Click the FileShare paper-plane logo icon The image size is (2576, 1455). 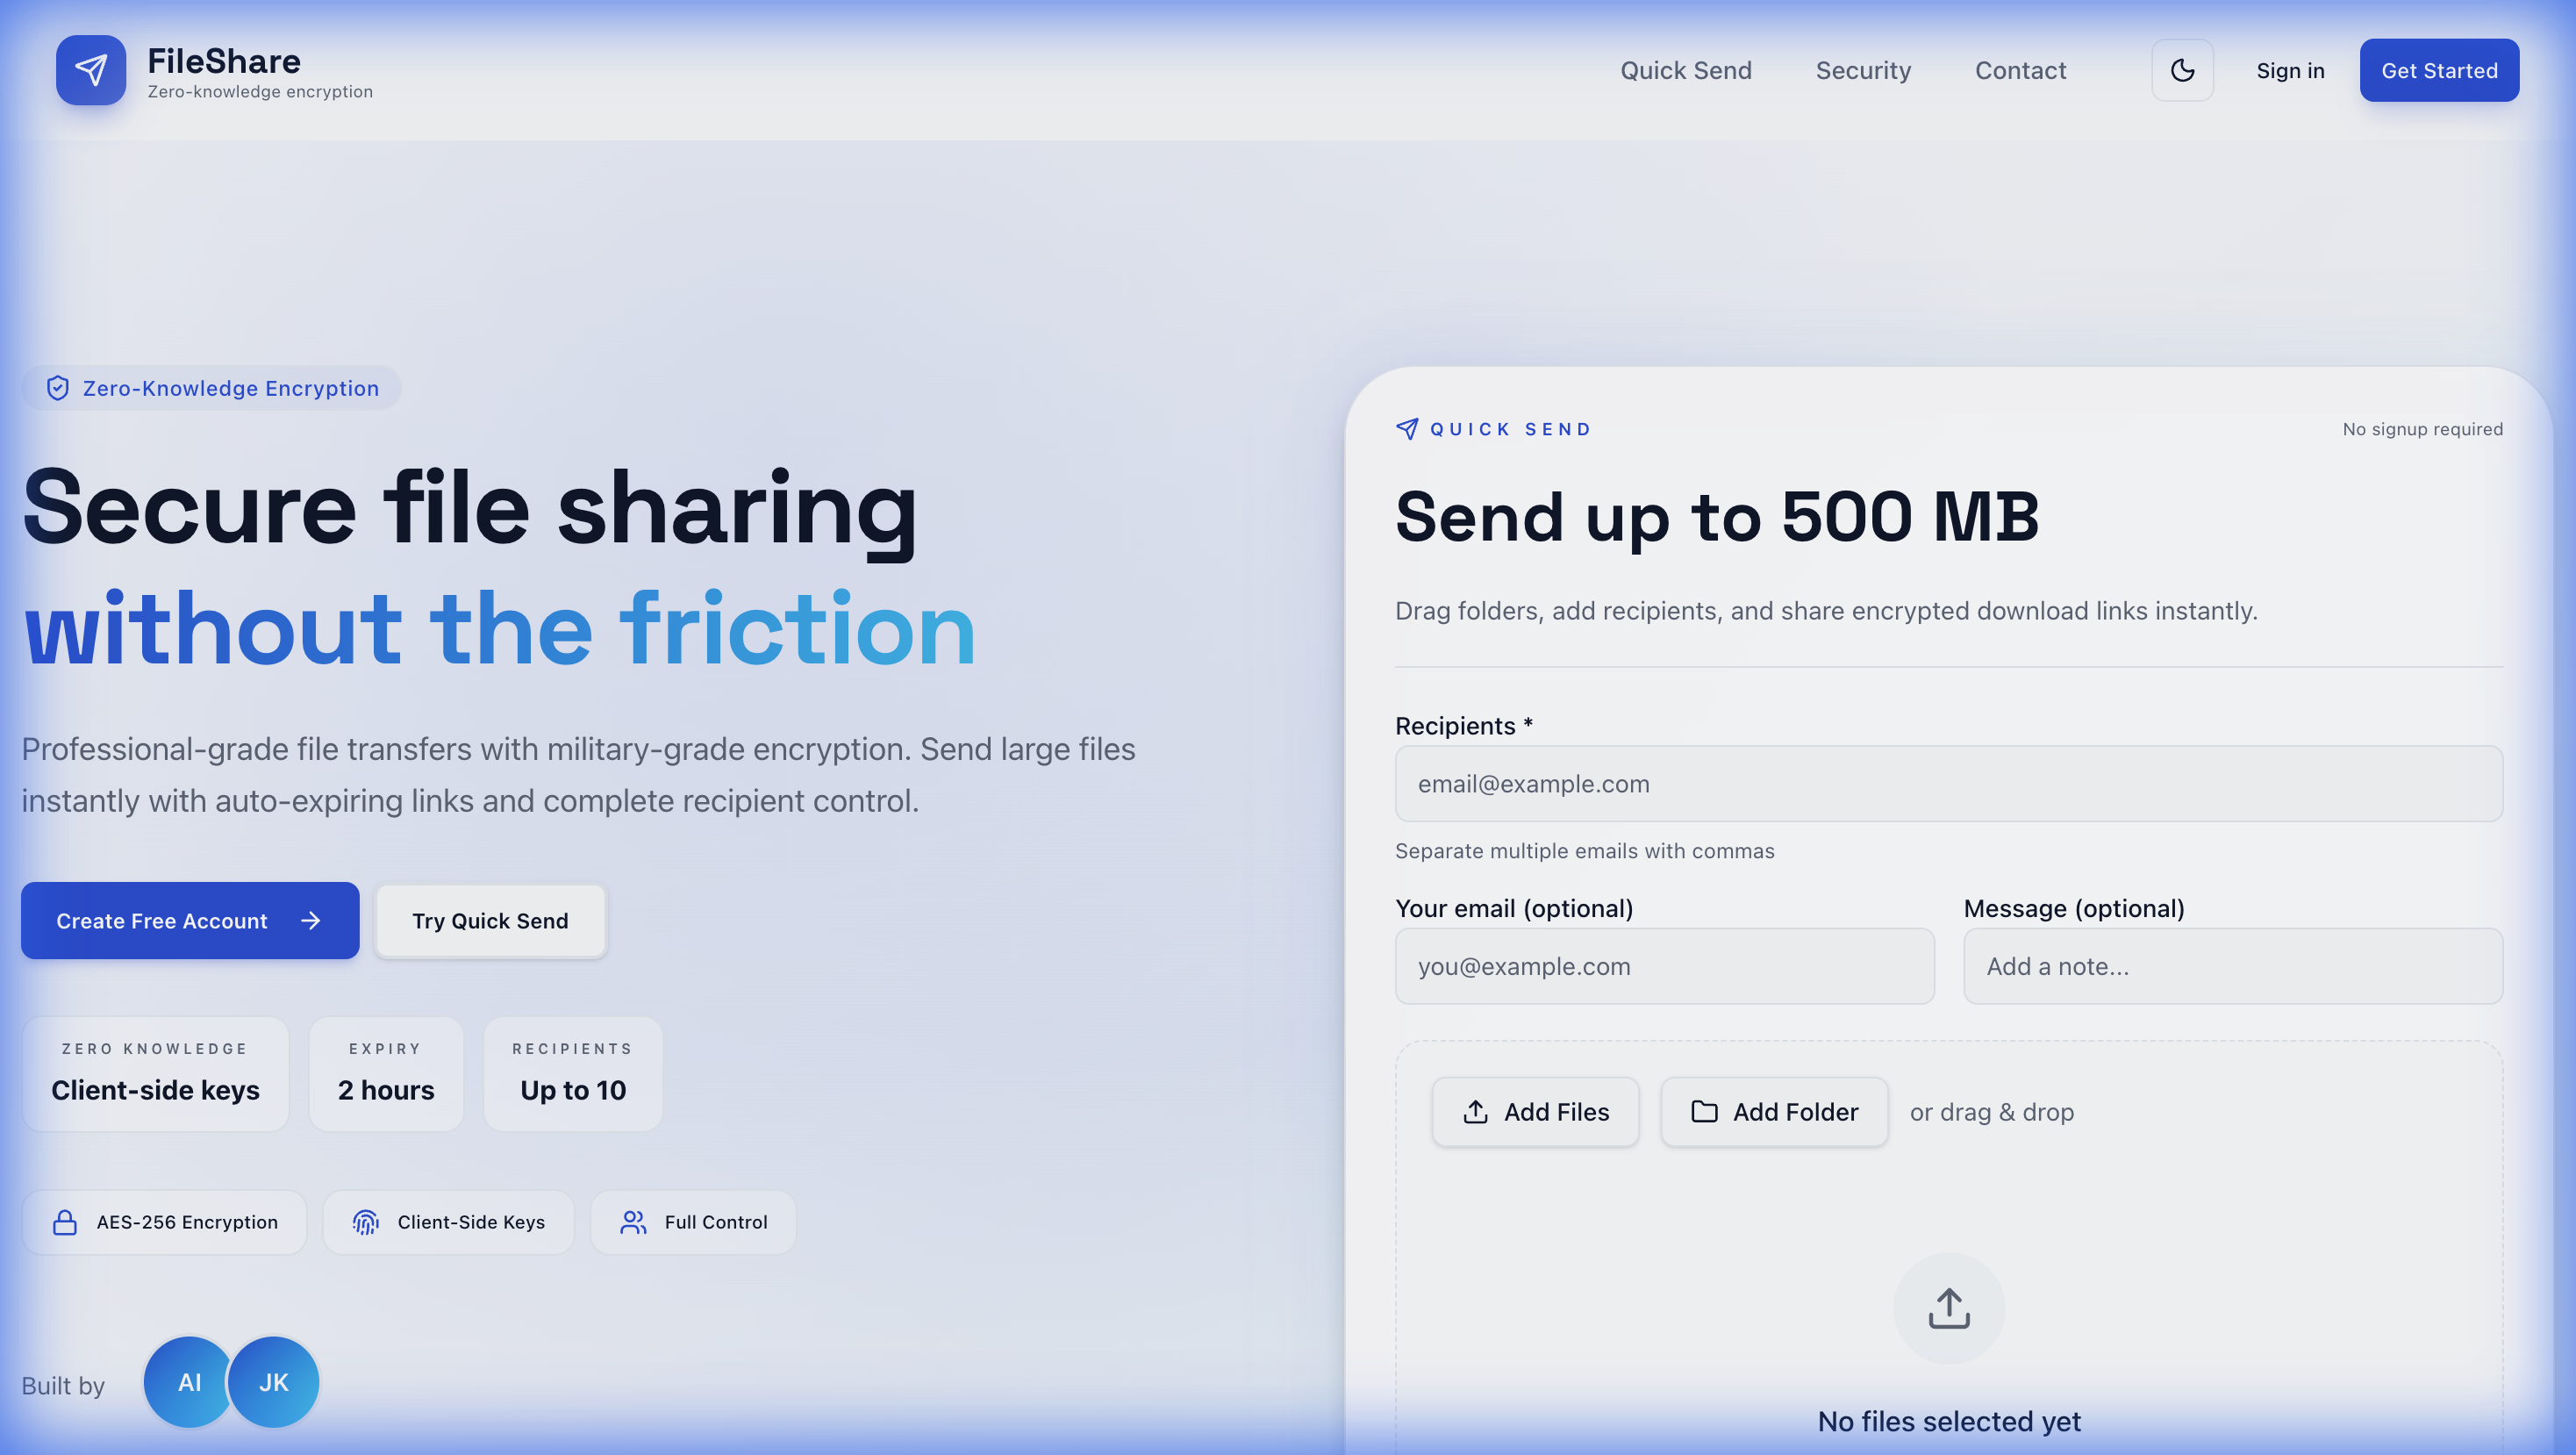coord(90,70)
